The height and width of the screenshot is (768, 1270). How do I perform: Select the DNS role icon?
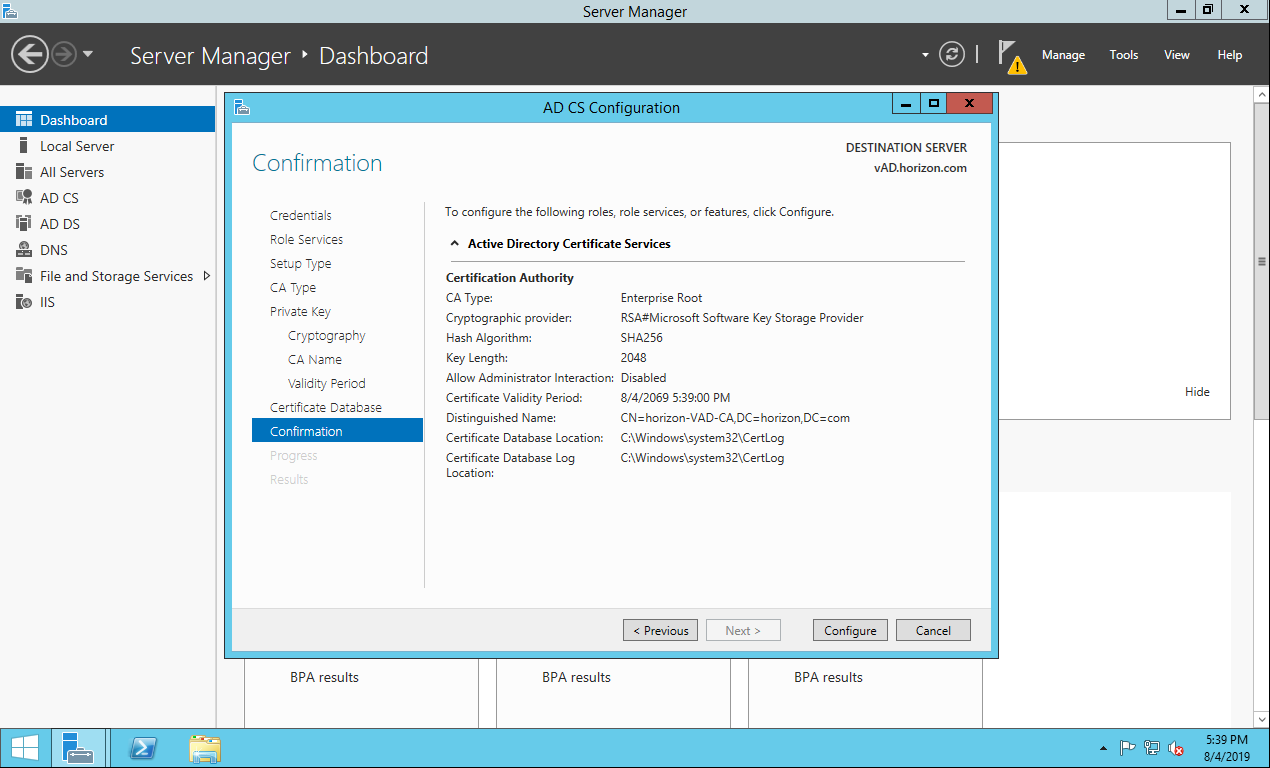point(24,250)
